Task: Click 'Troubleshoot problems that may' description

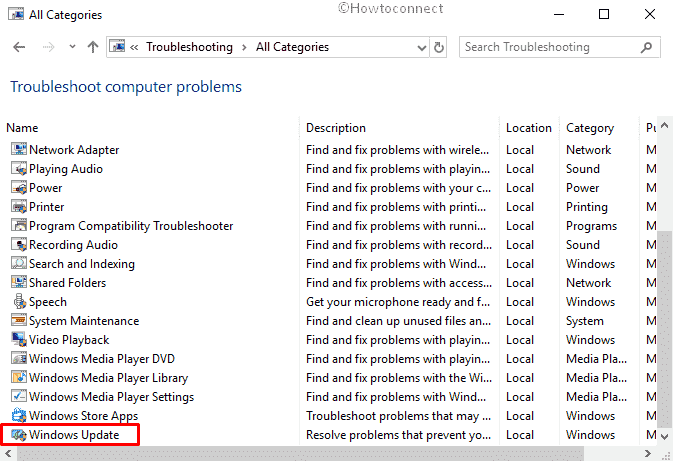Action: (x=398, y=416)
